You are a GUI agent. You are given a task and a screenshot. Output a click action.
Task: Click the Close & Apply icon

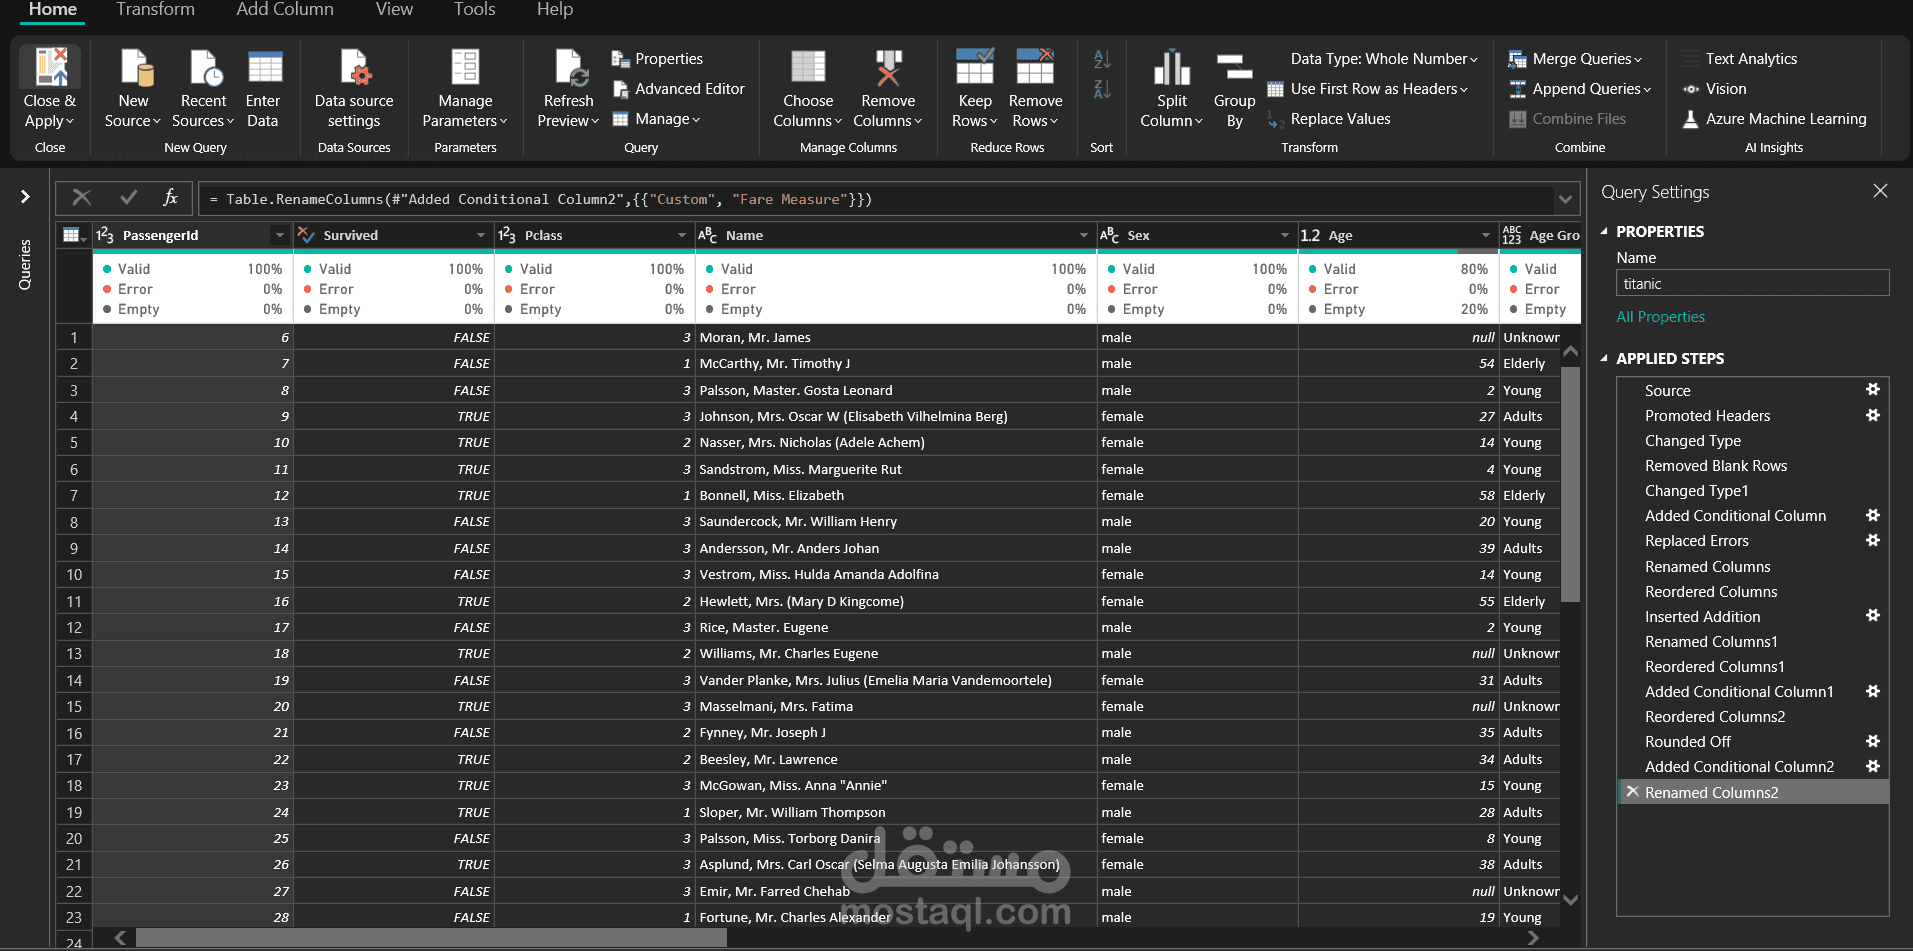tap(50, 68)
